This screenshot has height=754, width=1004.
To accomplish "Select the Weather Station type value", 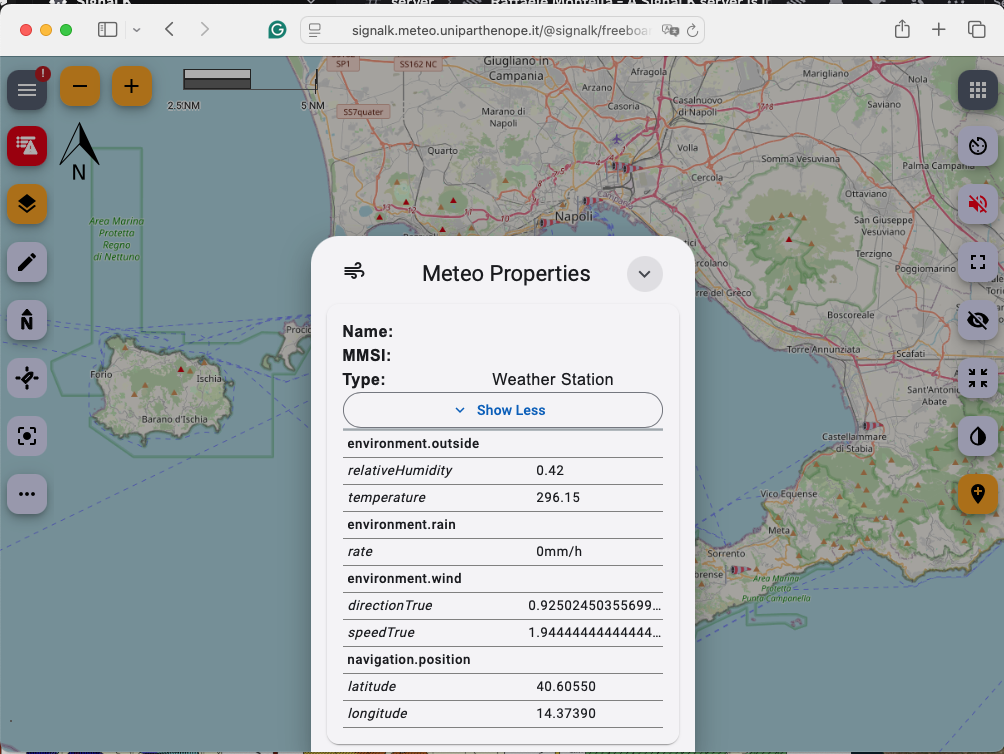I will point(553,380).
